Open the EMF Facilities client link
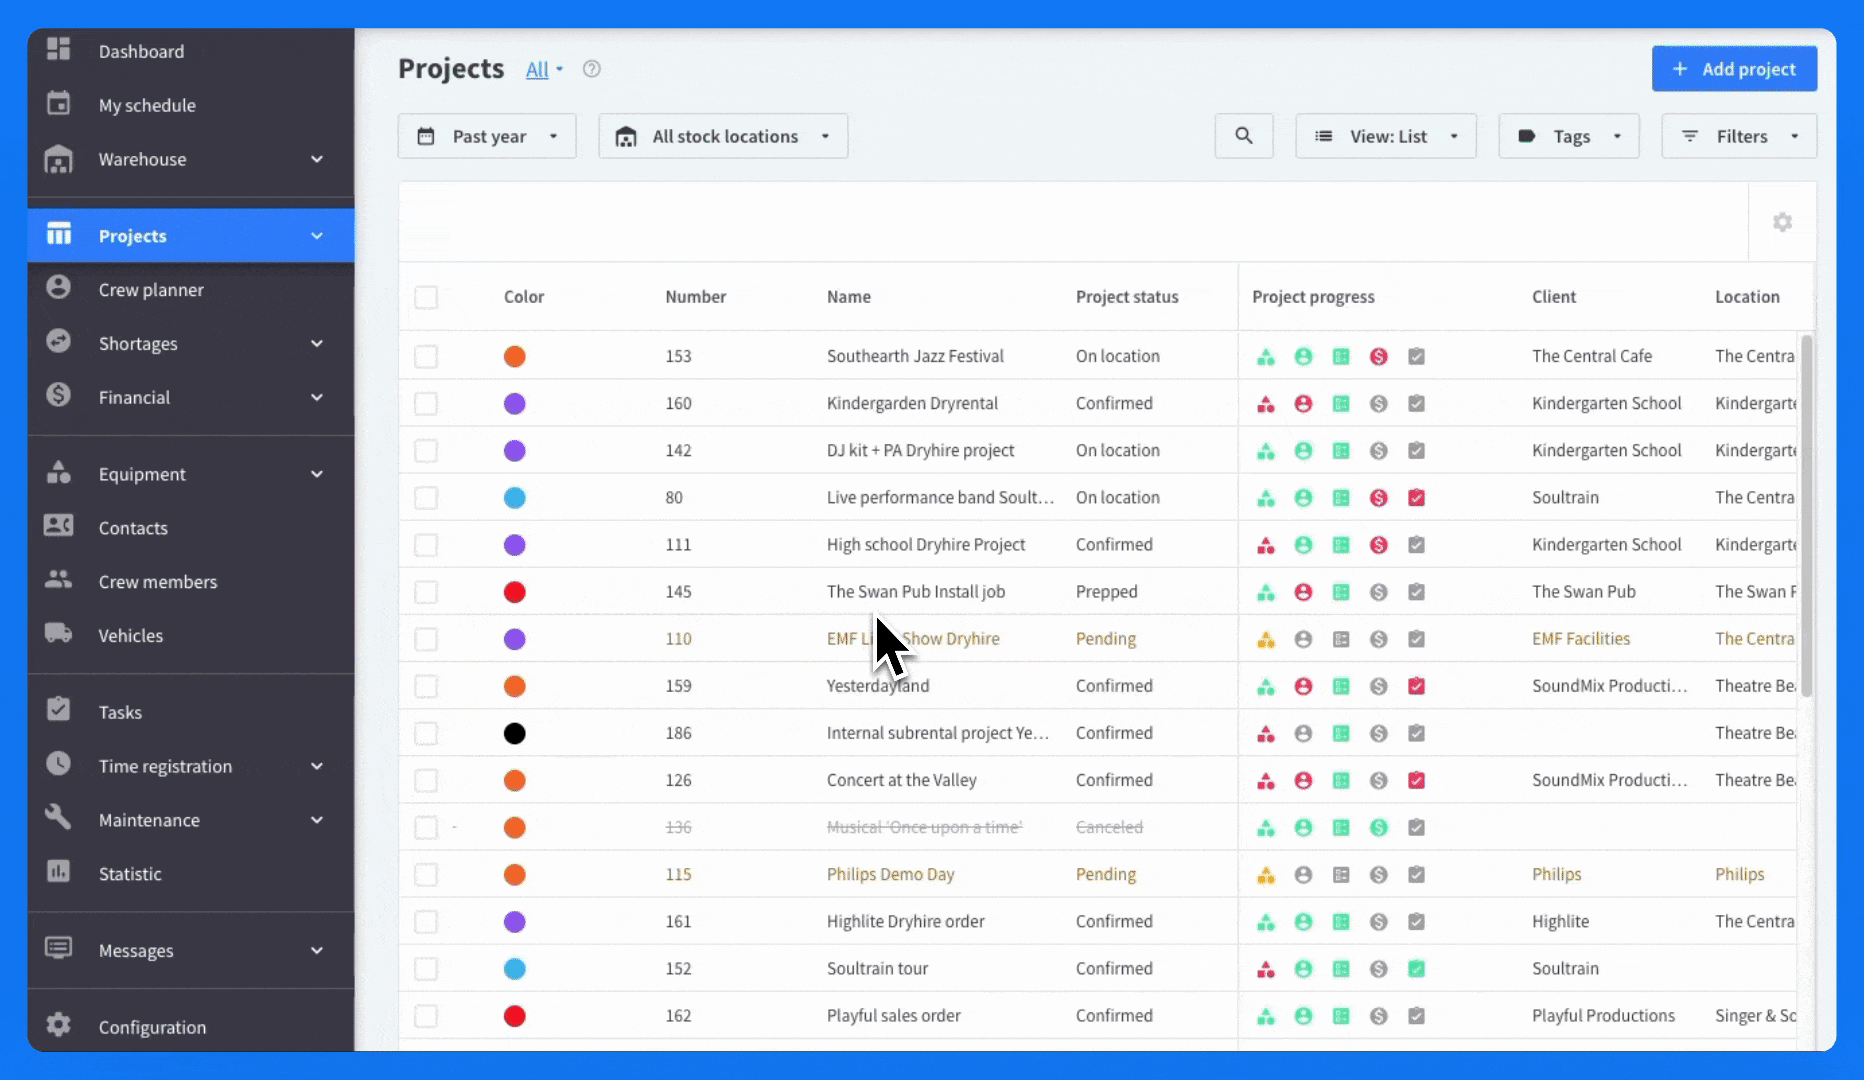The width and height of the screenshot is (1864, 1080). tap(1581, 639)
